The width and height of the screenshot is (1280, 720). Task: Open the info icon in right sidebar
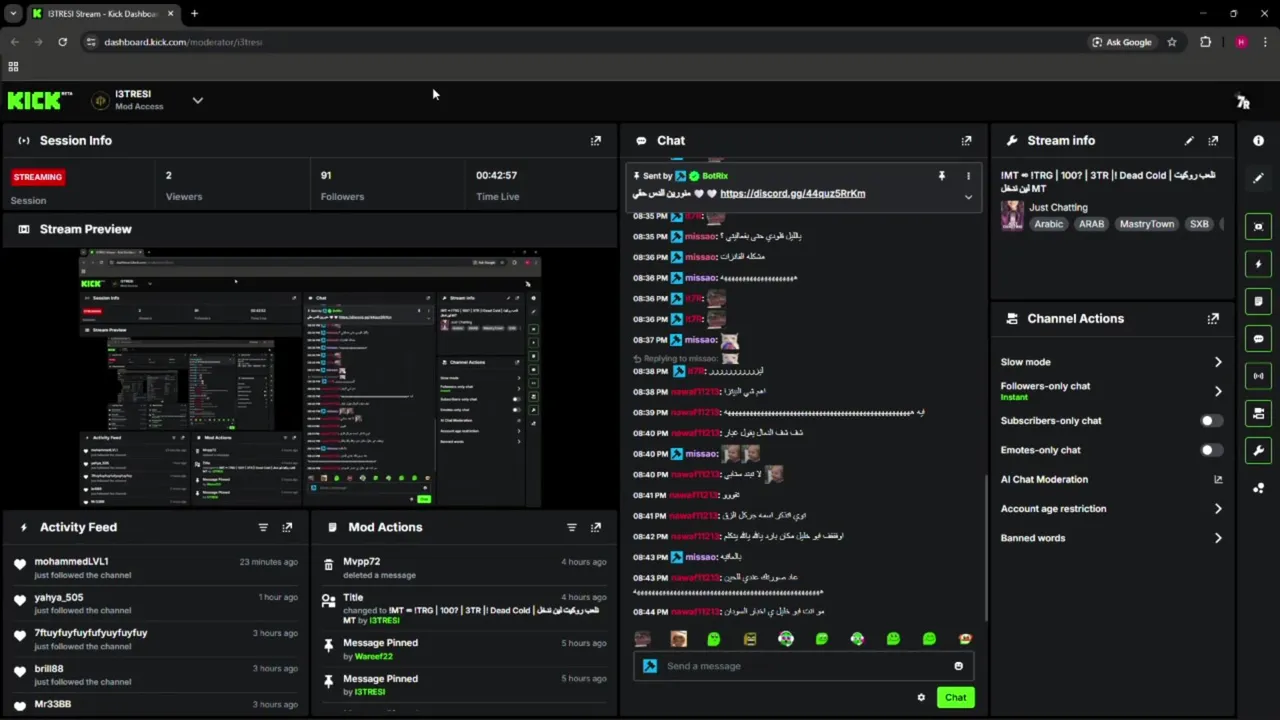pos(1258,141)
